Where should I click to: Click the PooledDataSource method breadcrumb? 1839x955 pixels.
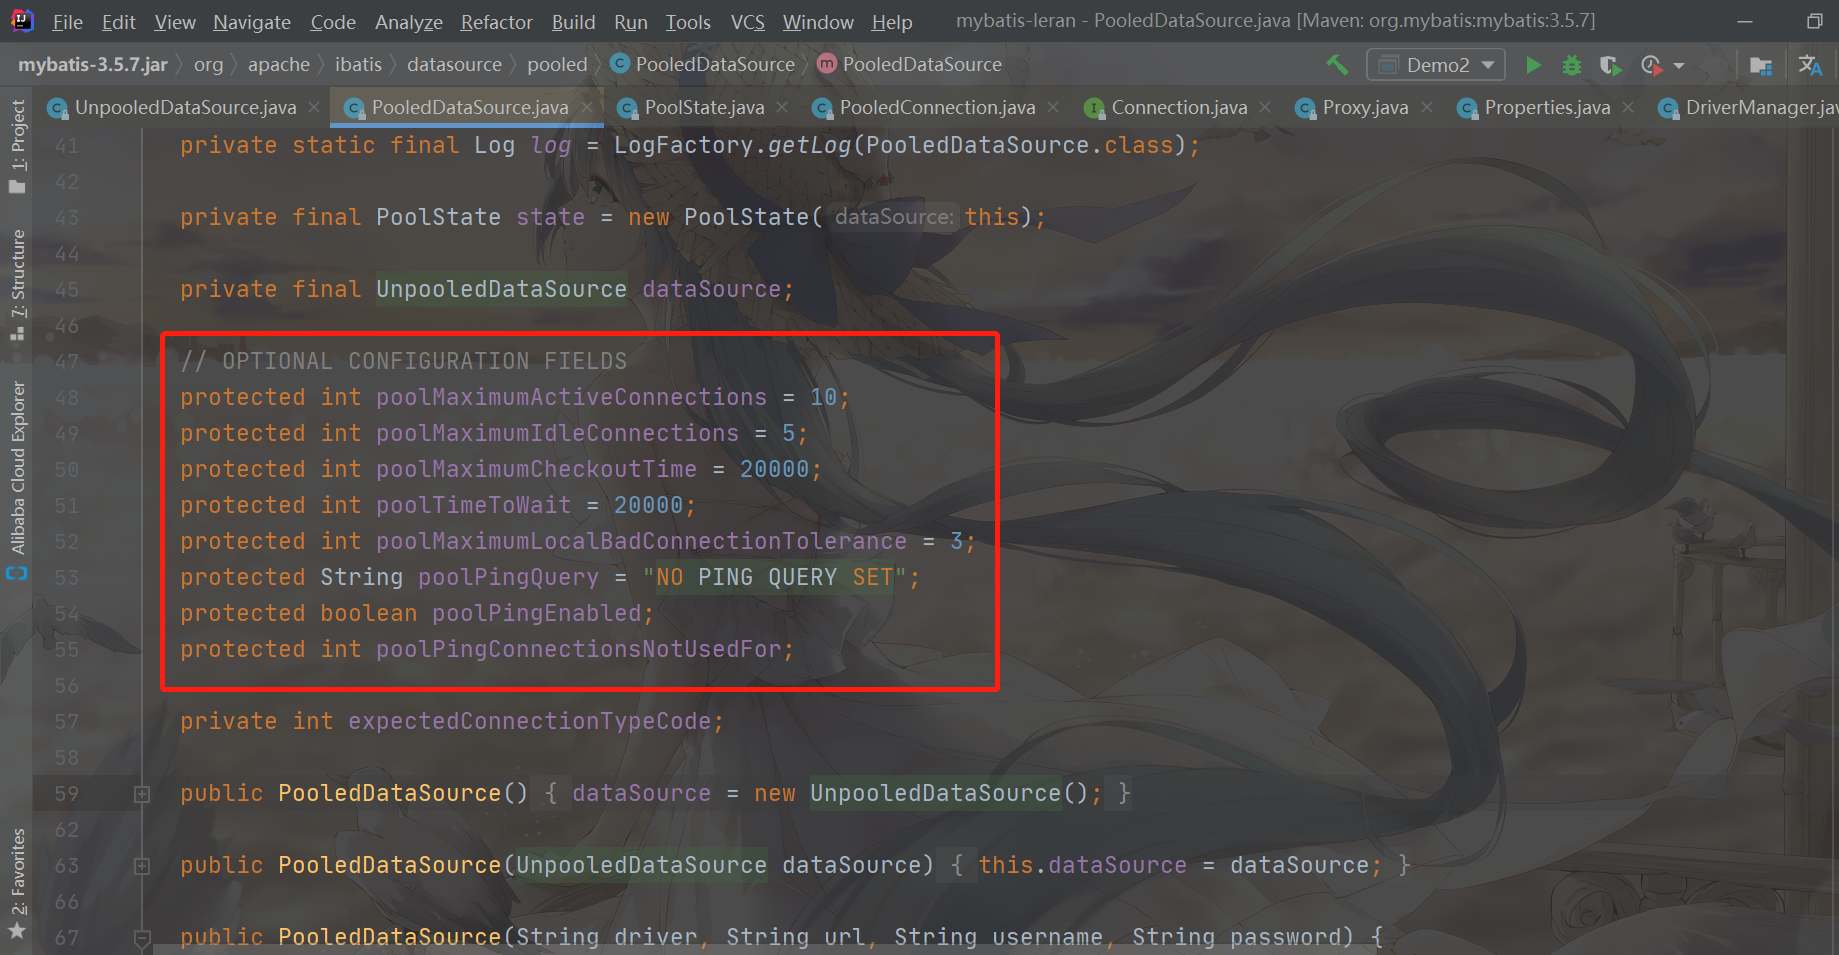click(910, 65)
